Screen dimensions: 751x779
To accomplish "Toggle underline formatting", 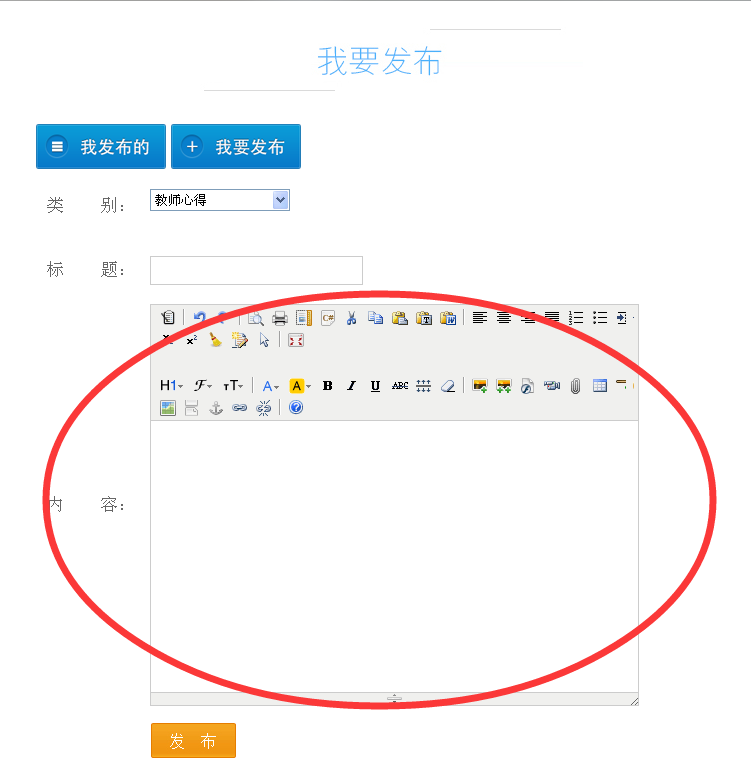I will point(376,386).
